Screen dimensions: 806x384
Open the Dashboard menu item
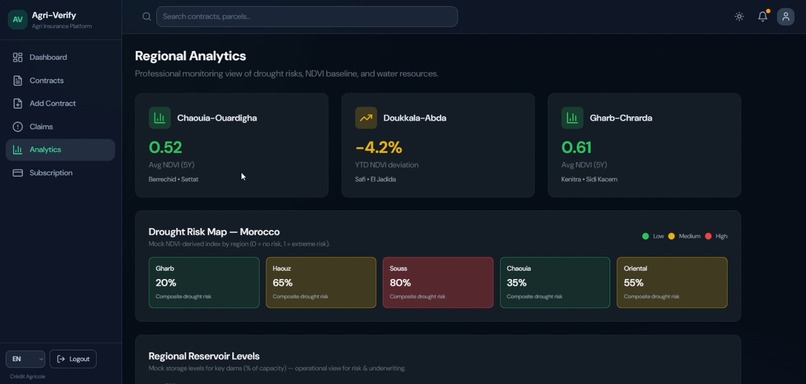point(60,57)
